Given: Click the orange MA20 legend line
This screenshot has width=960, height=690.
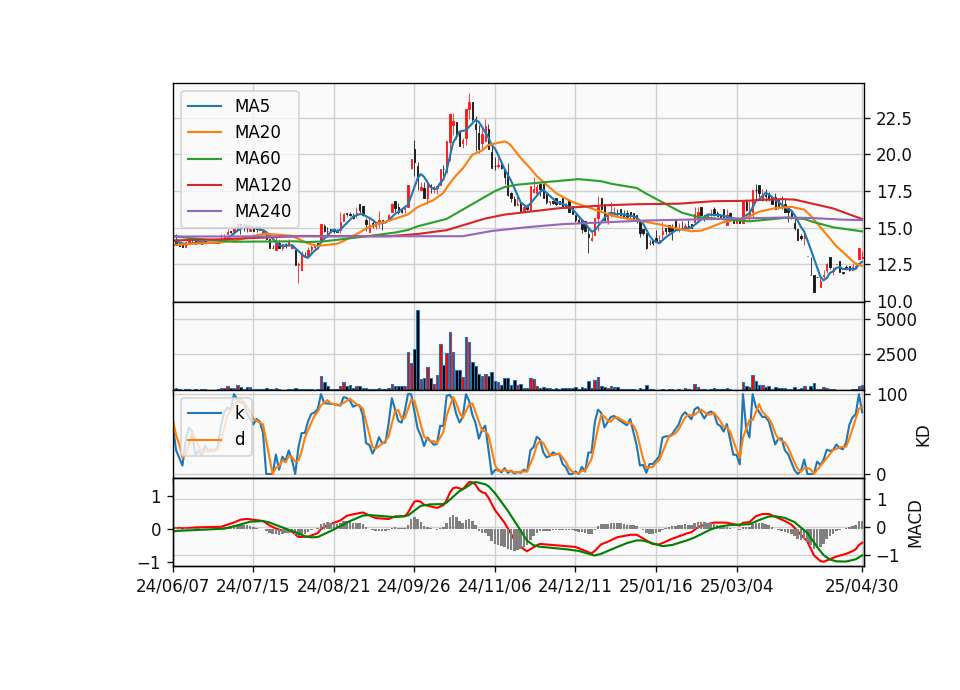Looking at the screenshot, I should [x=205, y=132].
